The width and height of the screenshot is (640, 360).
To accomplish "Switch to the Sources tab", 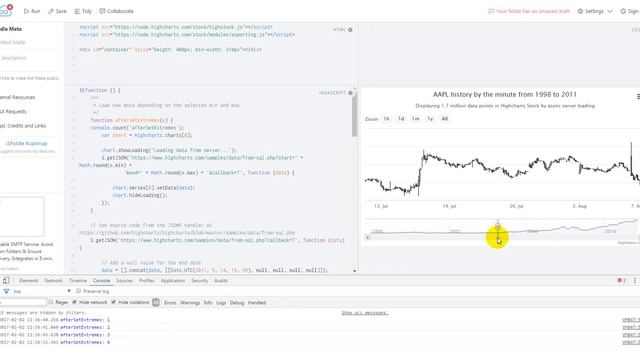I will (124, 281).
